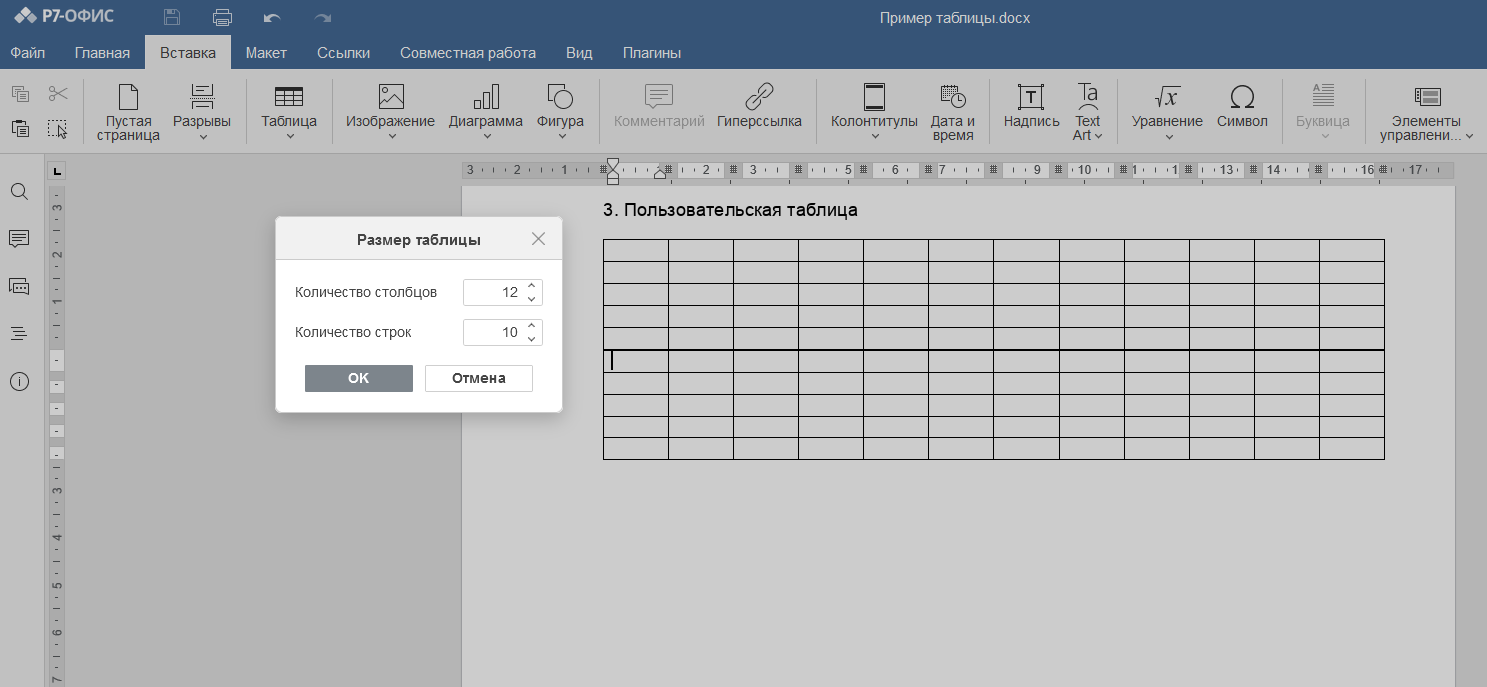
Task: Insert Дата и время
Action: click(953, 112)
